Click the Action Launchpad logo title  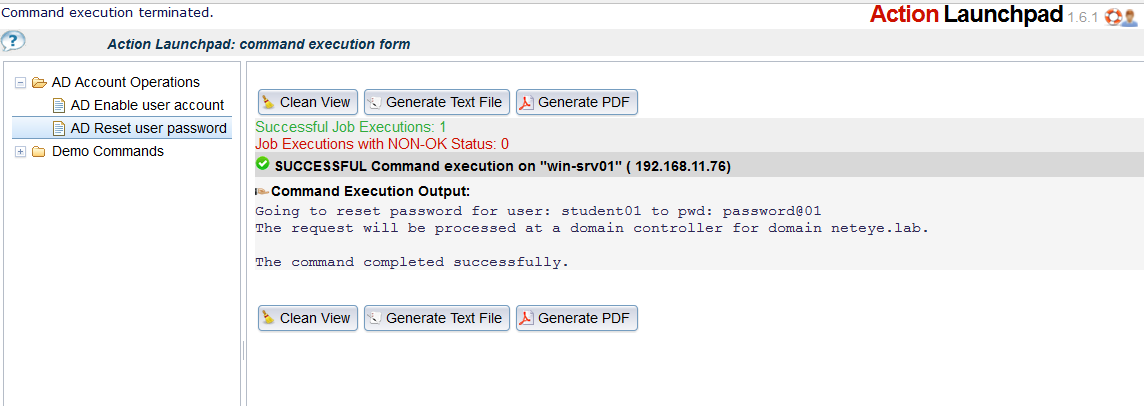966,14
